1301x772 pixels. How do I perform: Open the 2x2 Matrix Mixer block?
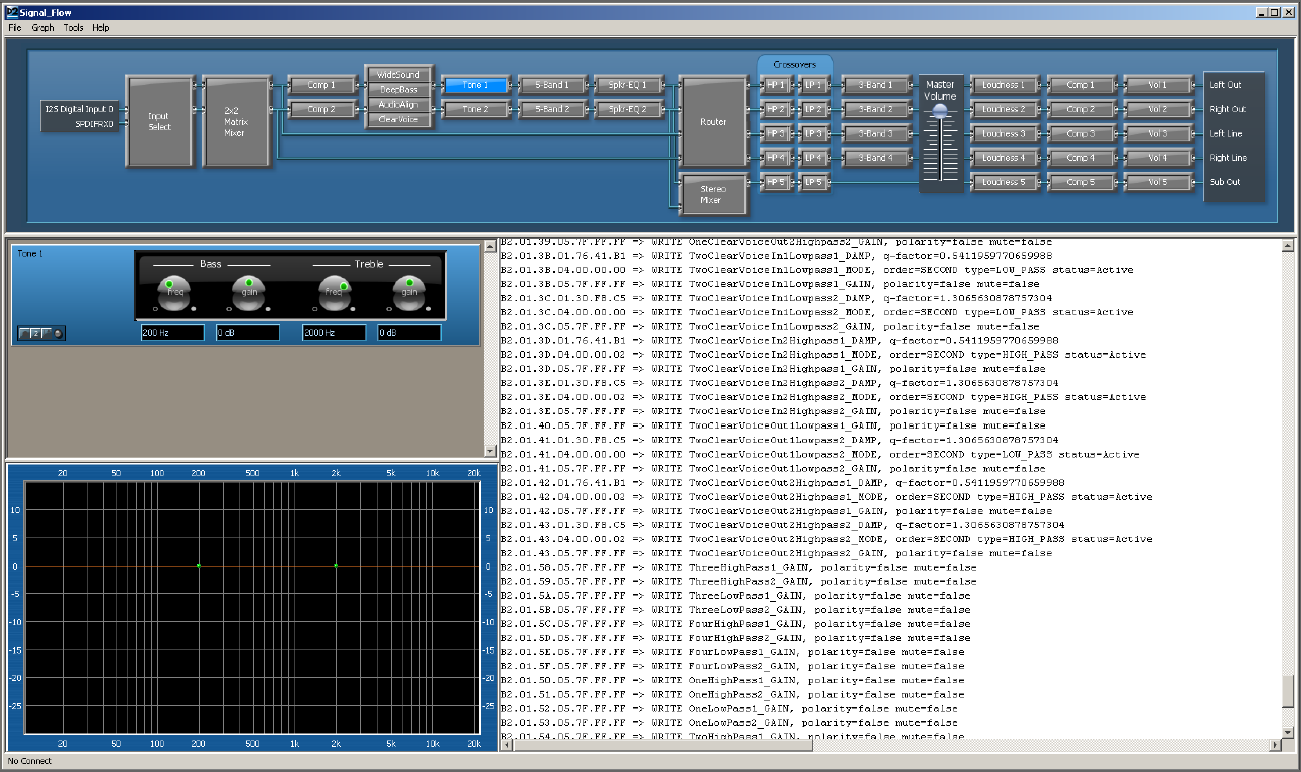(x=236, y=121)
